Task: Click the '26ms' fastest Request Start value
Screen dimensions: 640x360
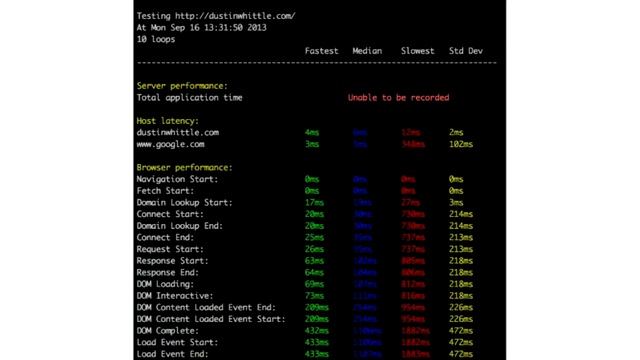Action: point(314,249)
